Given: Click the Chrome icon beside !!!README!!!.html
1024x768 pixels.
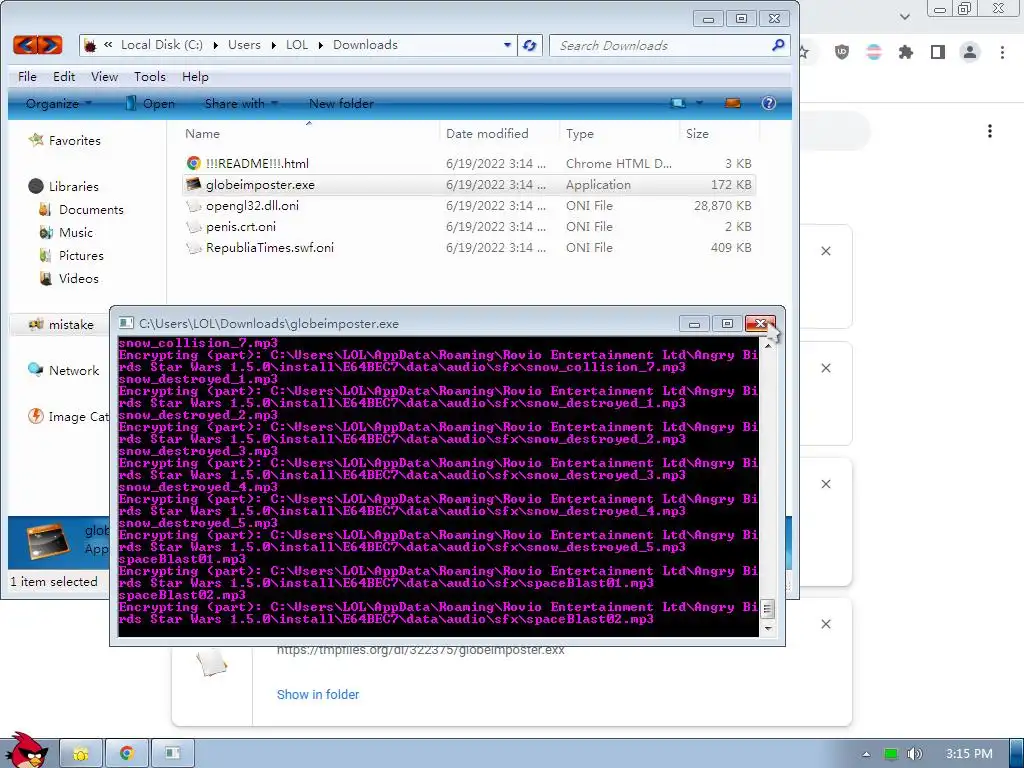Looking at the screenshot, I should point(193,163).
